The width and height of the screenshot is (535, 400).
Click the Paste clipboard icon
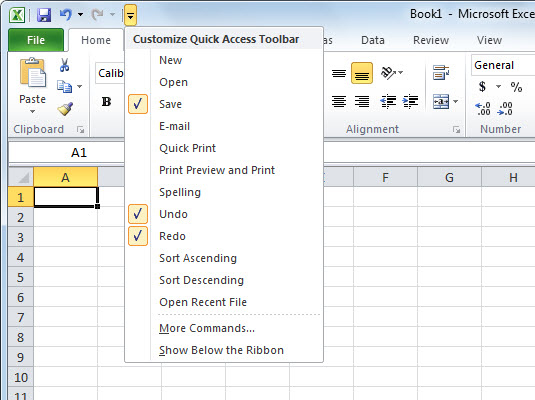pyautogui.click(x=32, y=73)
